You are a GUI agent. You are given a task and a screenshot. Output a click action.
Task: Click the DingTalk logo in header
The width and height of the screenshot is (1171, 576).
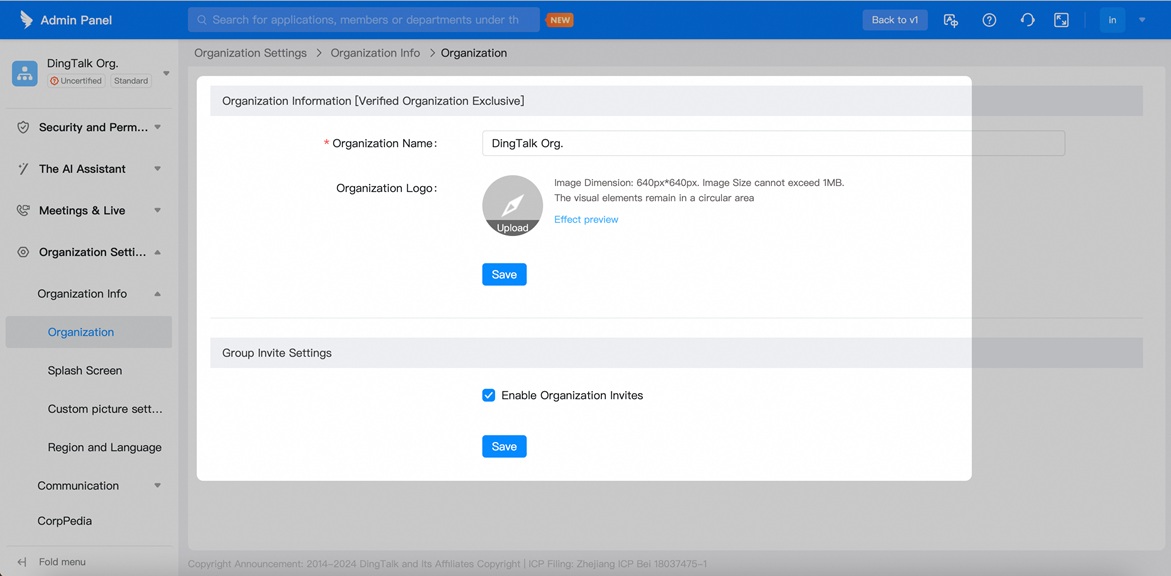[25, 19]
